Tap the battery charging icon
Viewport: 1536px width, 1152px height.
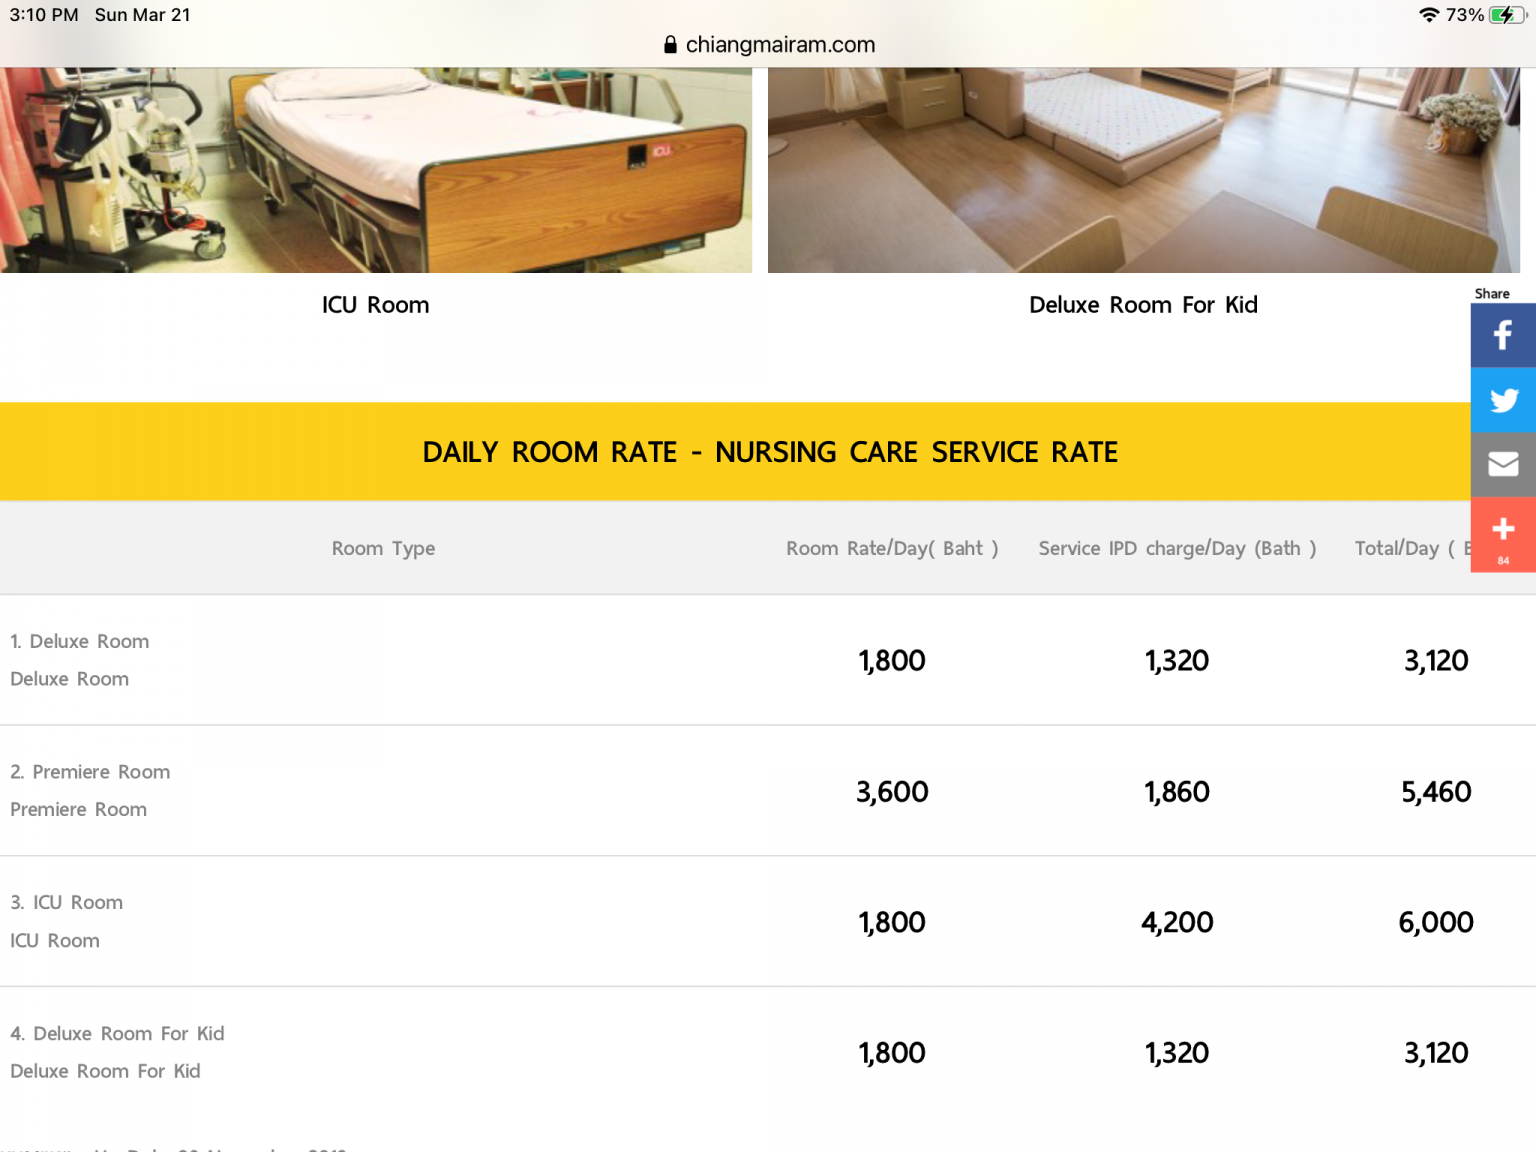pos(1505,15)
